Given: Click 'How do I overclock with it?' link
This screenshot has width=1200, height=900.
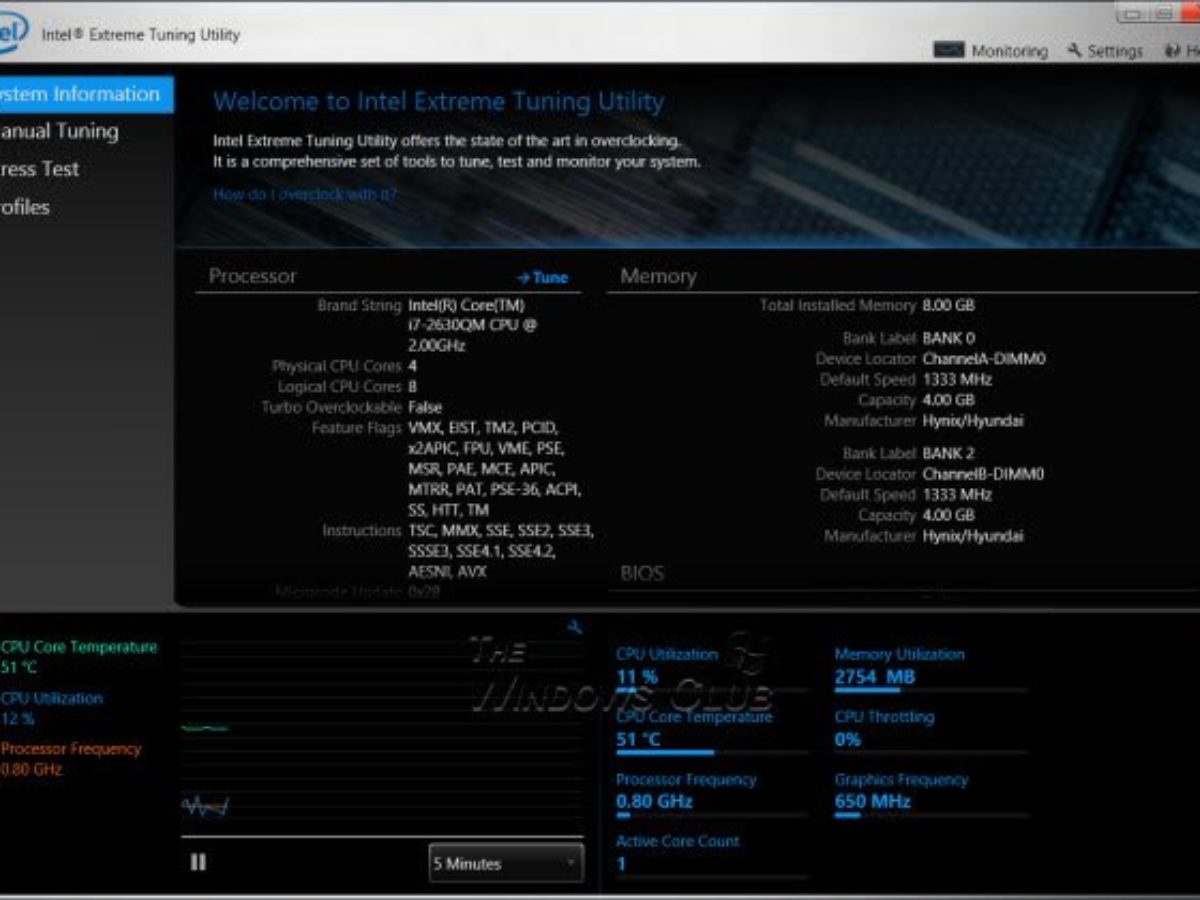Looking at the screenshot, I should click(305, 194).
